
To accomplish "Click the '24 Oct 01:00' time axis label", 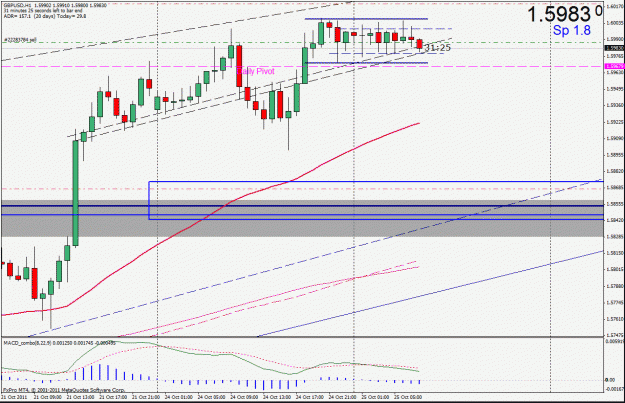I will click(179, 397).
